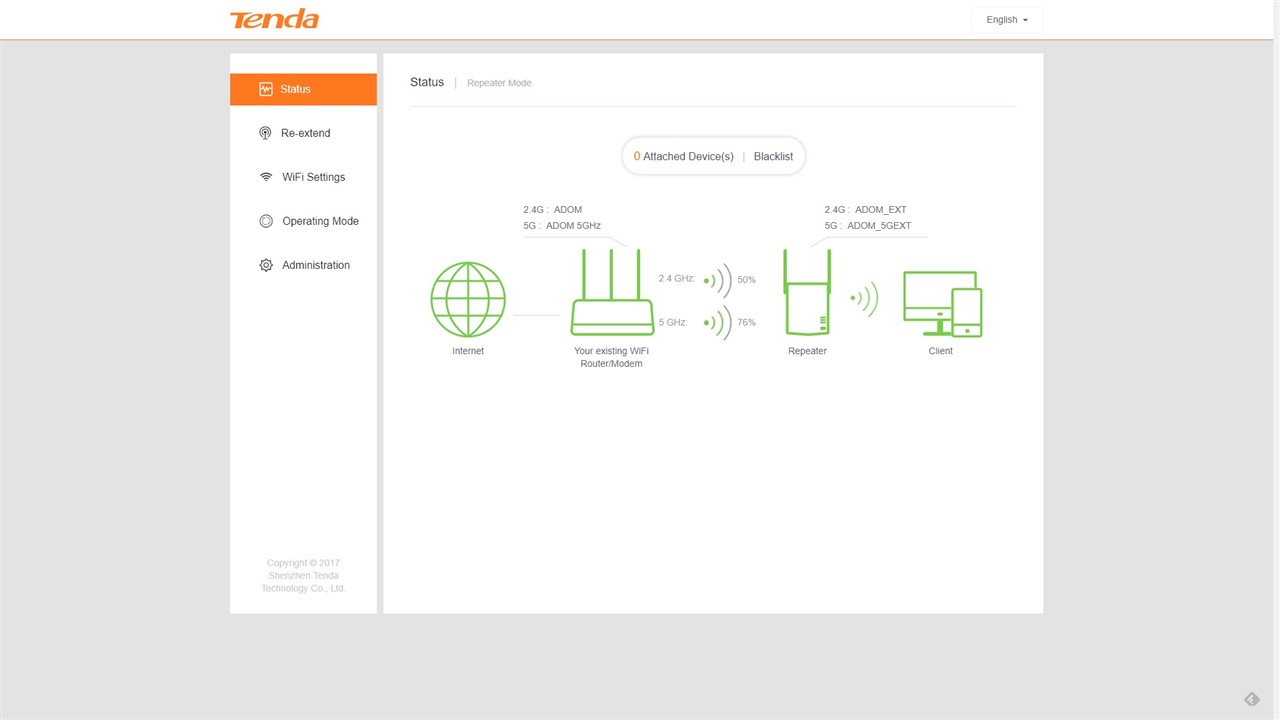
Task: Select the Status menu item
Action: click(x=303, y=89)
